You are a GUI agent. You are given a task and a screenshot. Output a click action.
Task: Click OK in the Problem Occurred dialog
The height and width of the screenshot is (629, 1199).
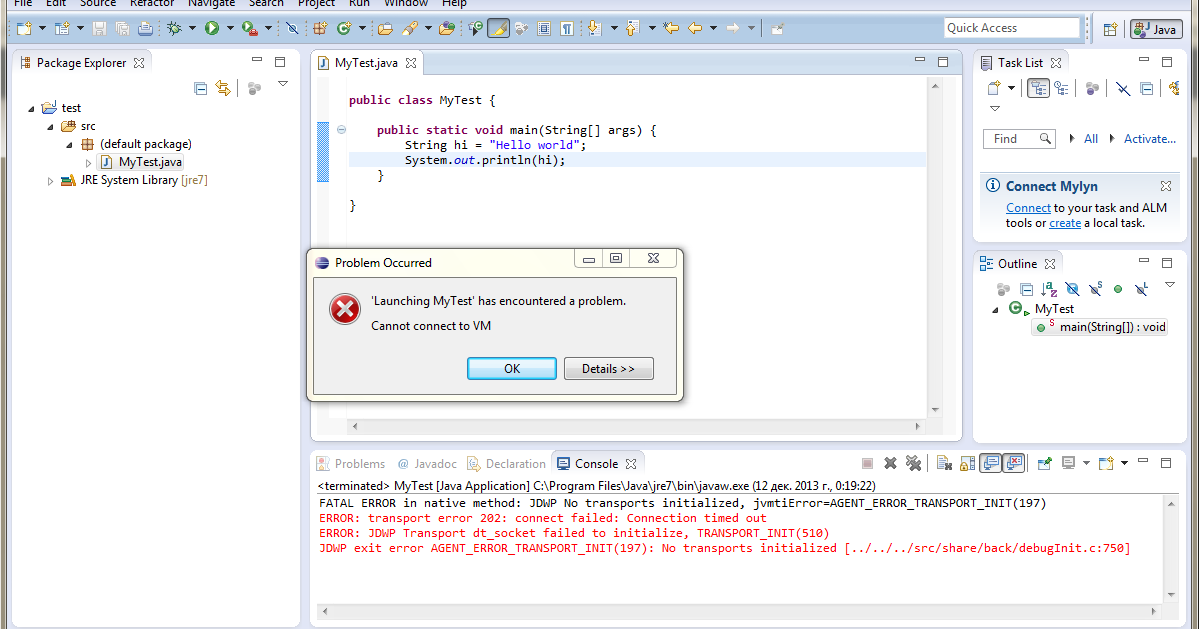coord(511,368)
